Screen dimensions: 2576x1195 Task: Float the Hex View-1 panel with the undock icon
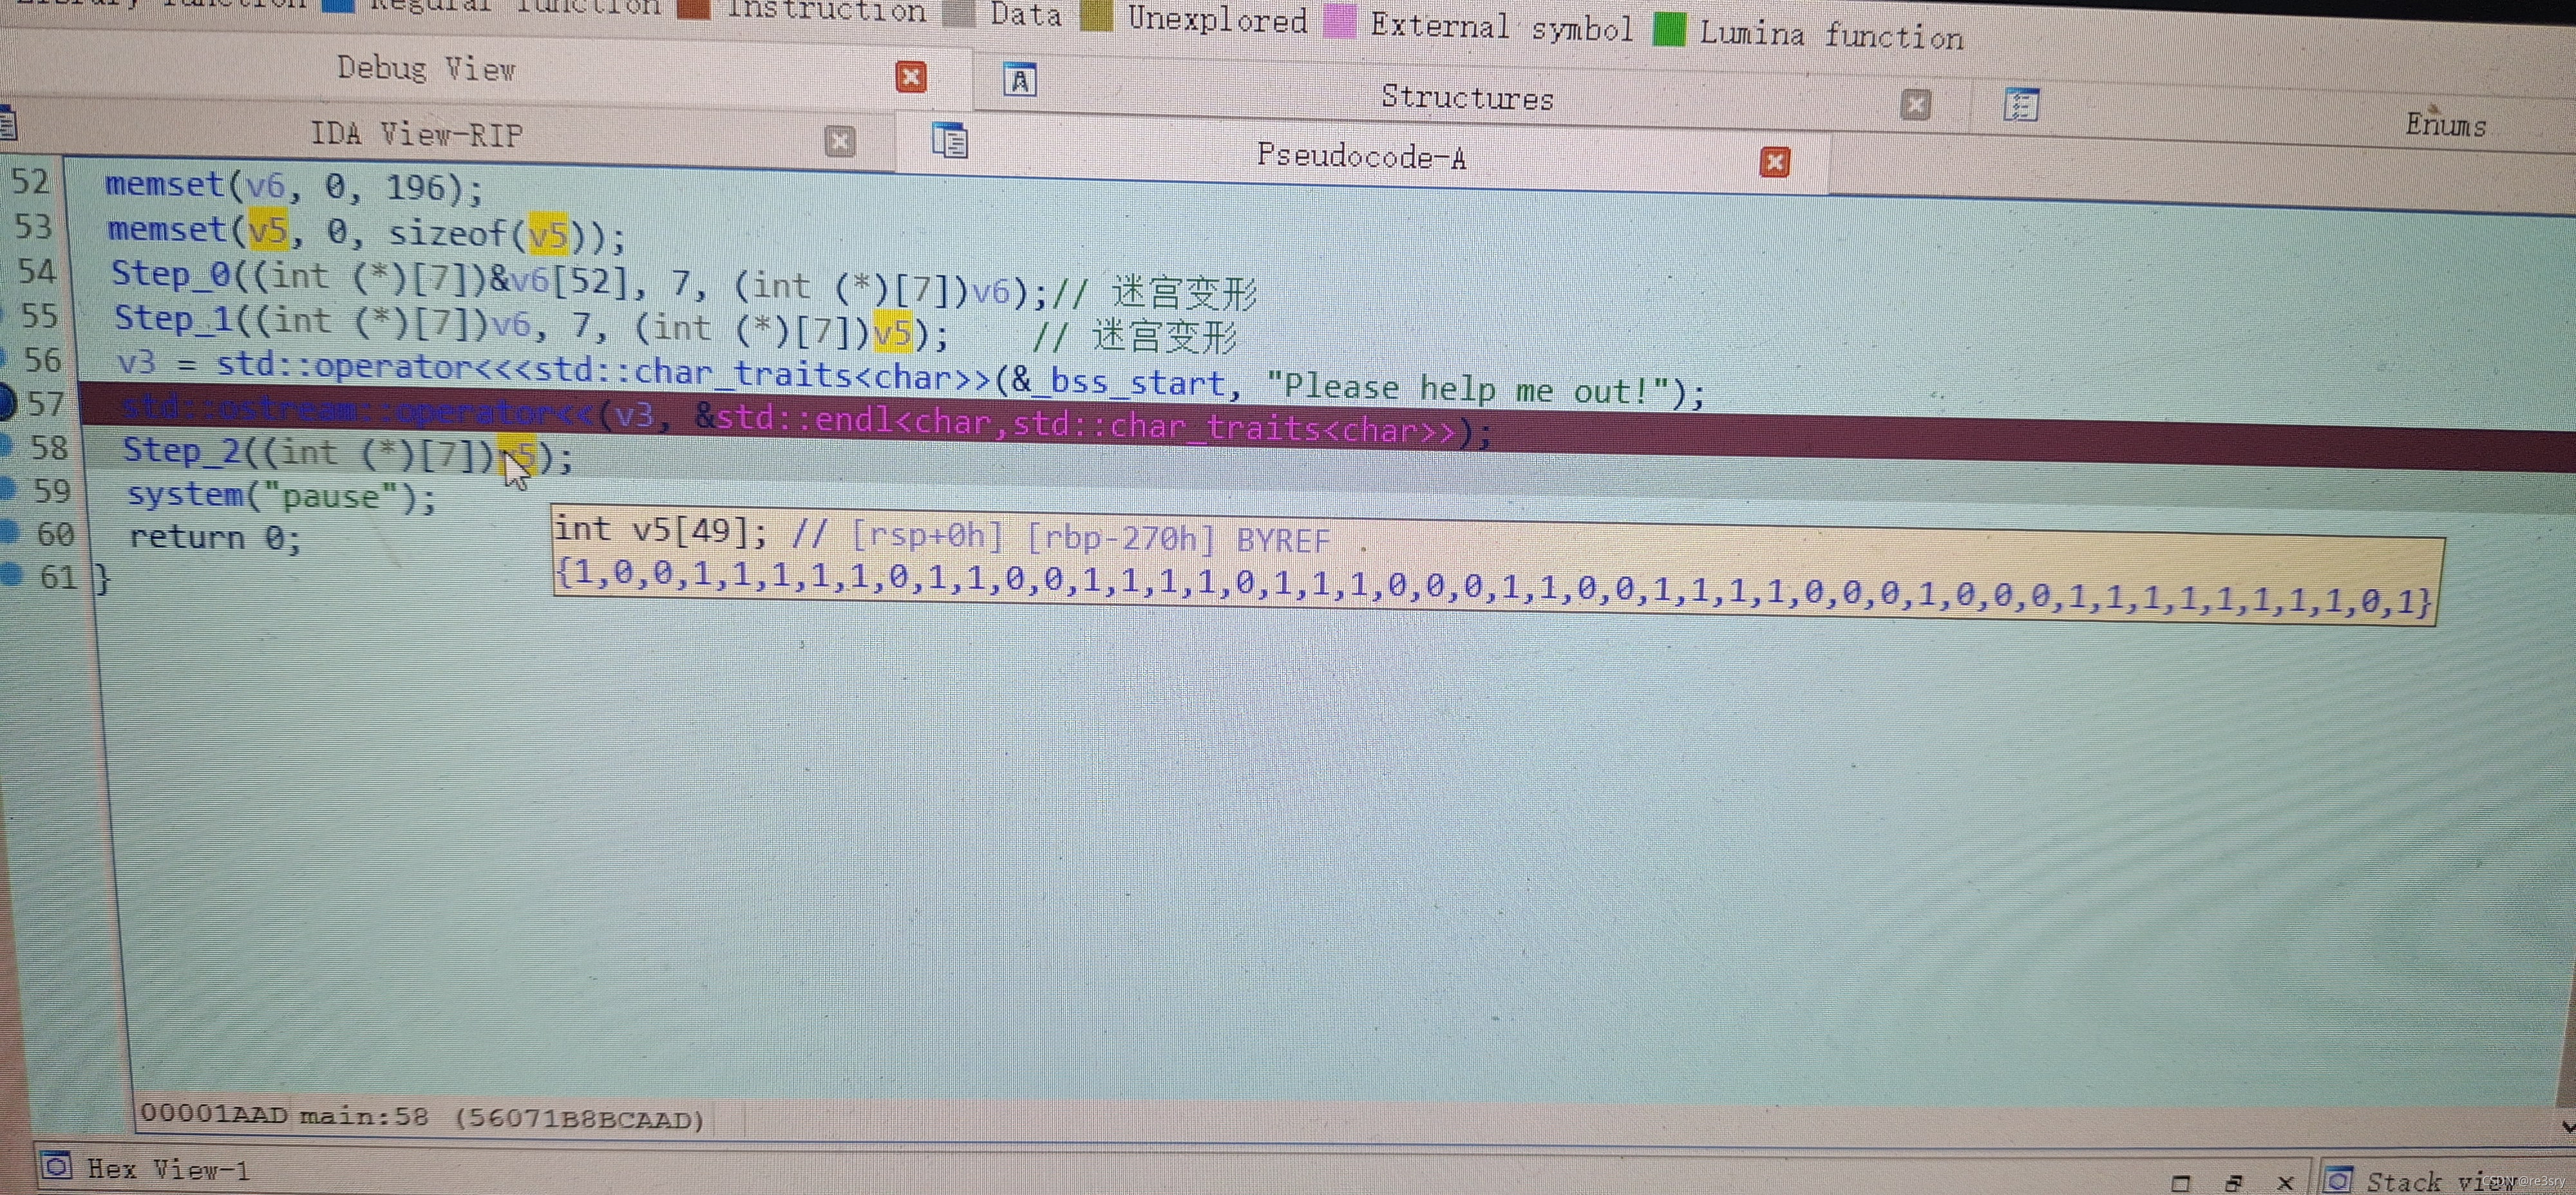(2234, 1183)
